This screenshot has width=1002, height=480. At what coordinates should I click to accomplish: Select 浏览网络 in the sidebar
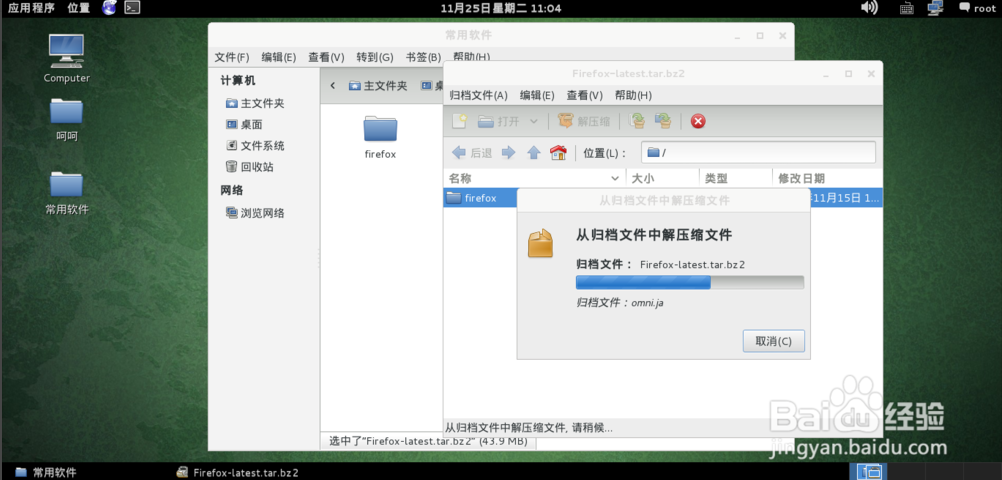[x=255, y=213]
